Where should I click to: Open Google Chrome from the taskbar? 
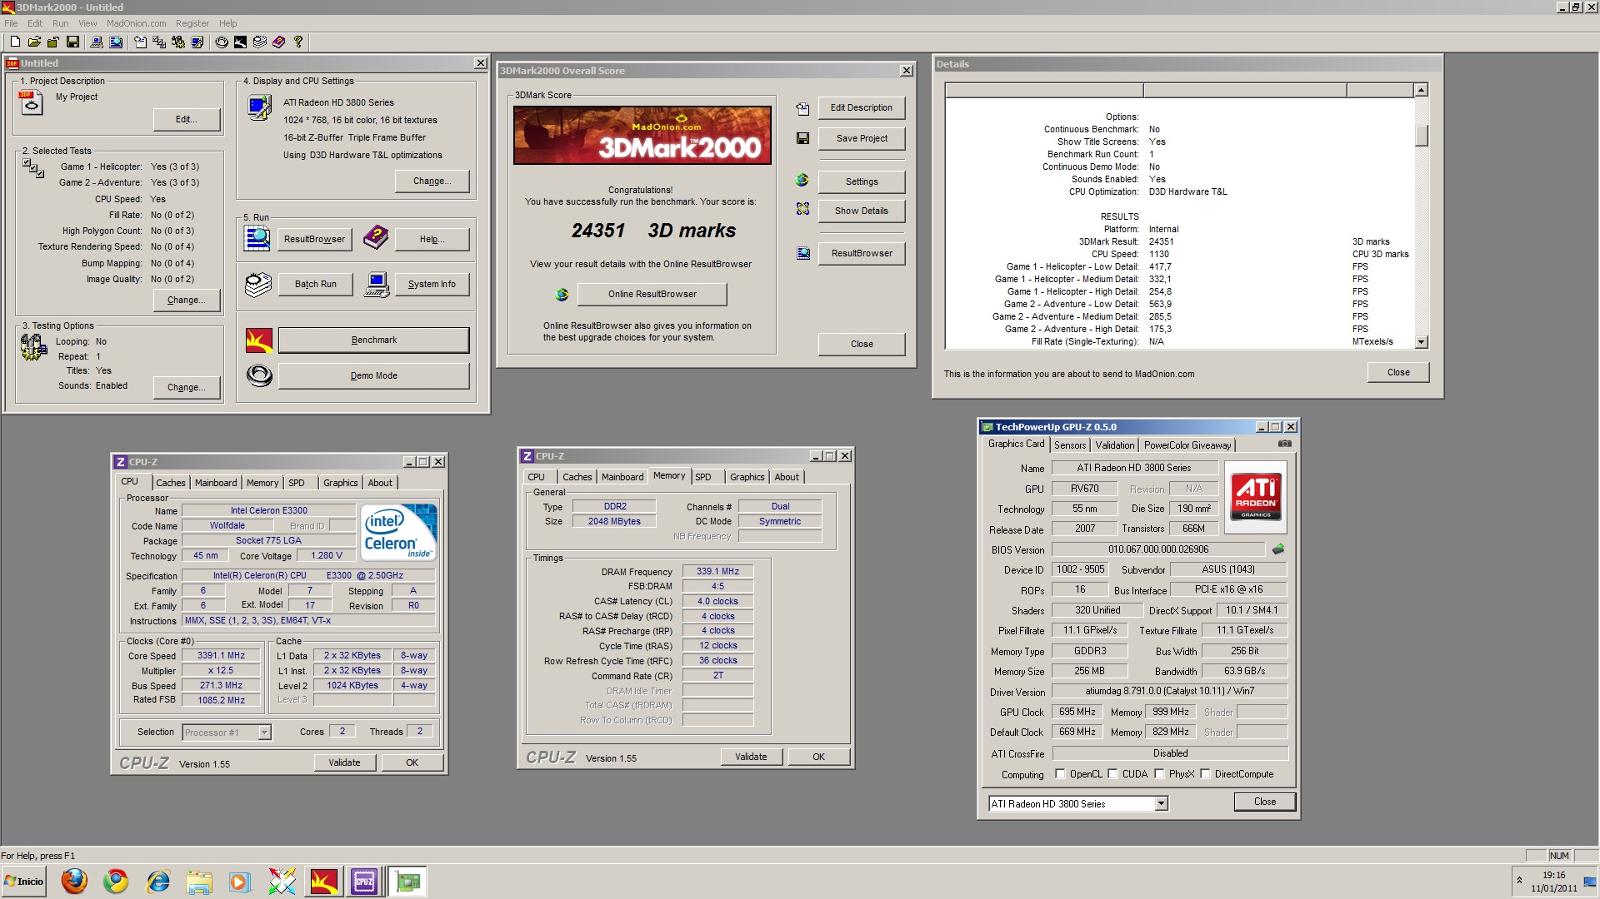[x=116, y=881]
